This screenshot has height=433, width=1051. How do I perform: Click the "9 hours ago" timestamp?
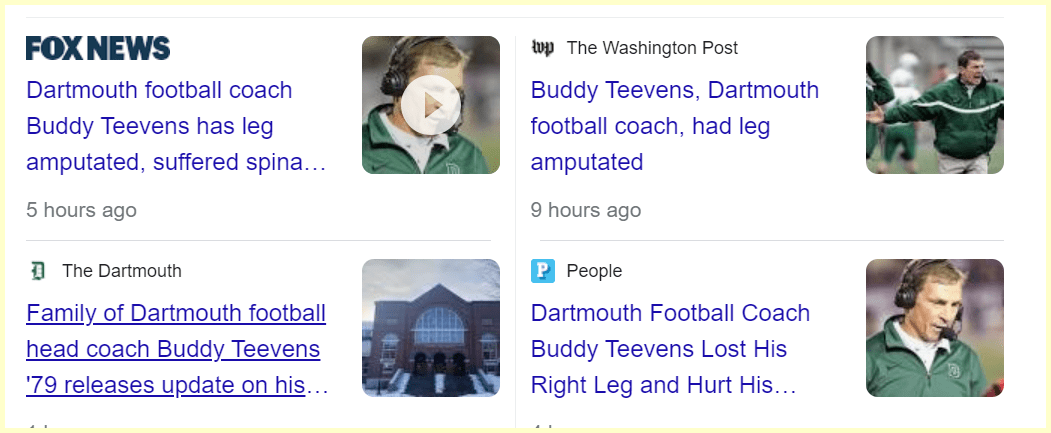(585, 210)
